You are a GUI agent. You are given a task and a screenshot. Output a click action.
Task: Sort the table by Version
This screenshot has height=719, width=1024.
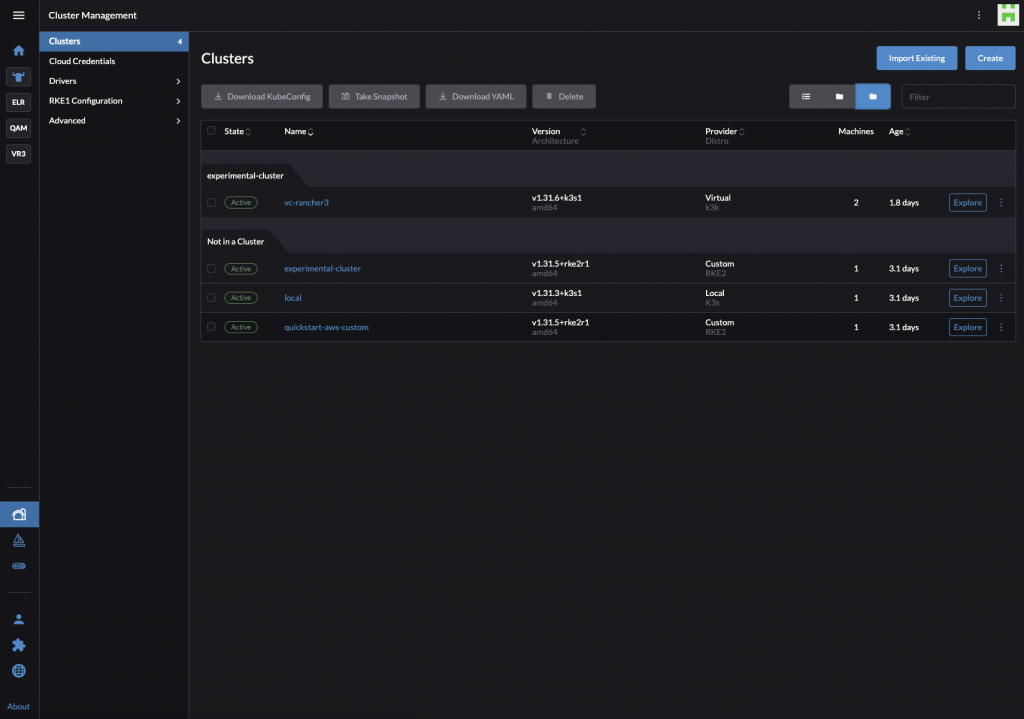tap(558, 131)
